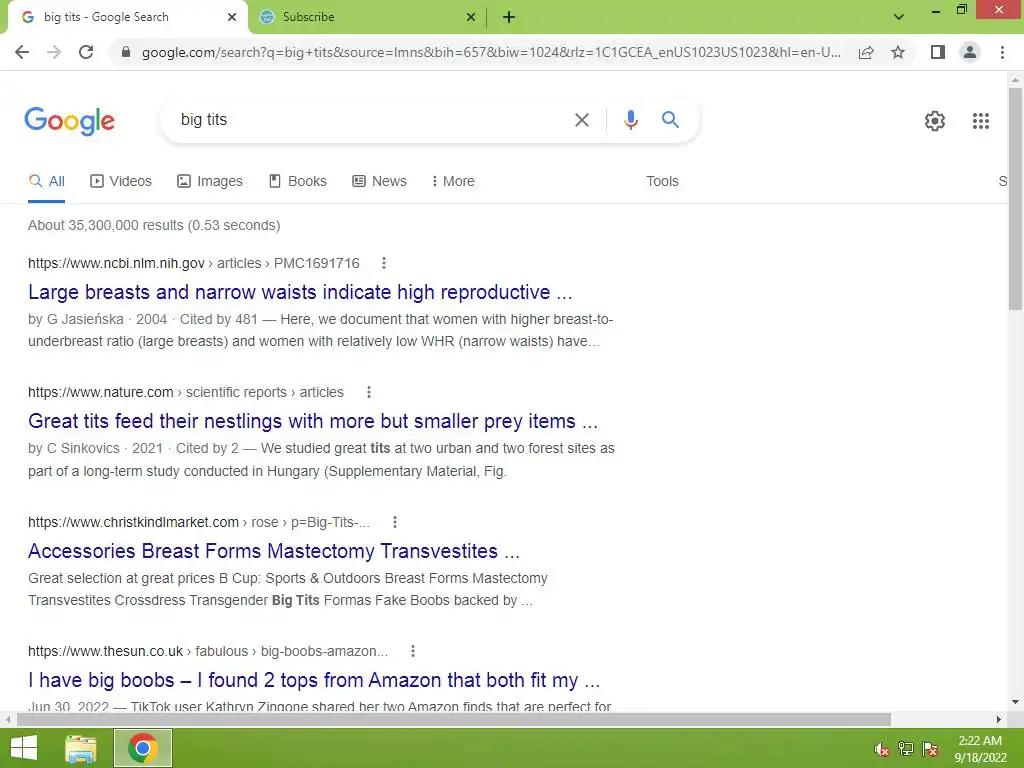Expand the More search categories menu
The height and width of the screenshot is (768, 1024).
click(453, 182)
